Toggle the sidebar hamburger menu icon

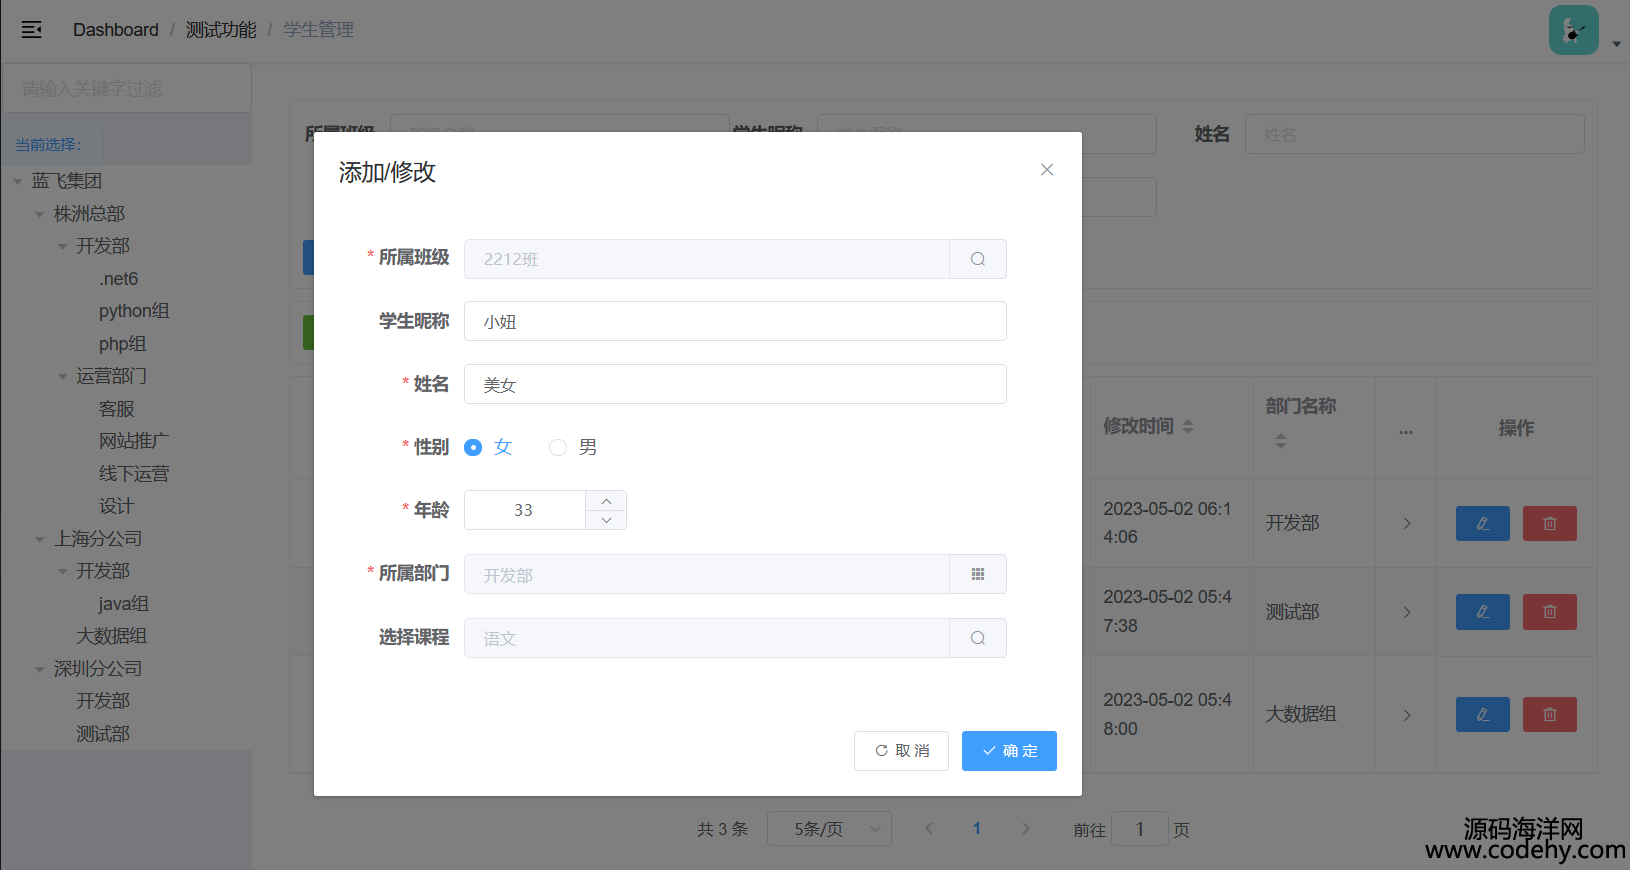pos(32,30)
